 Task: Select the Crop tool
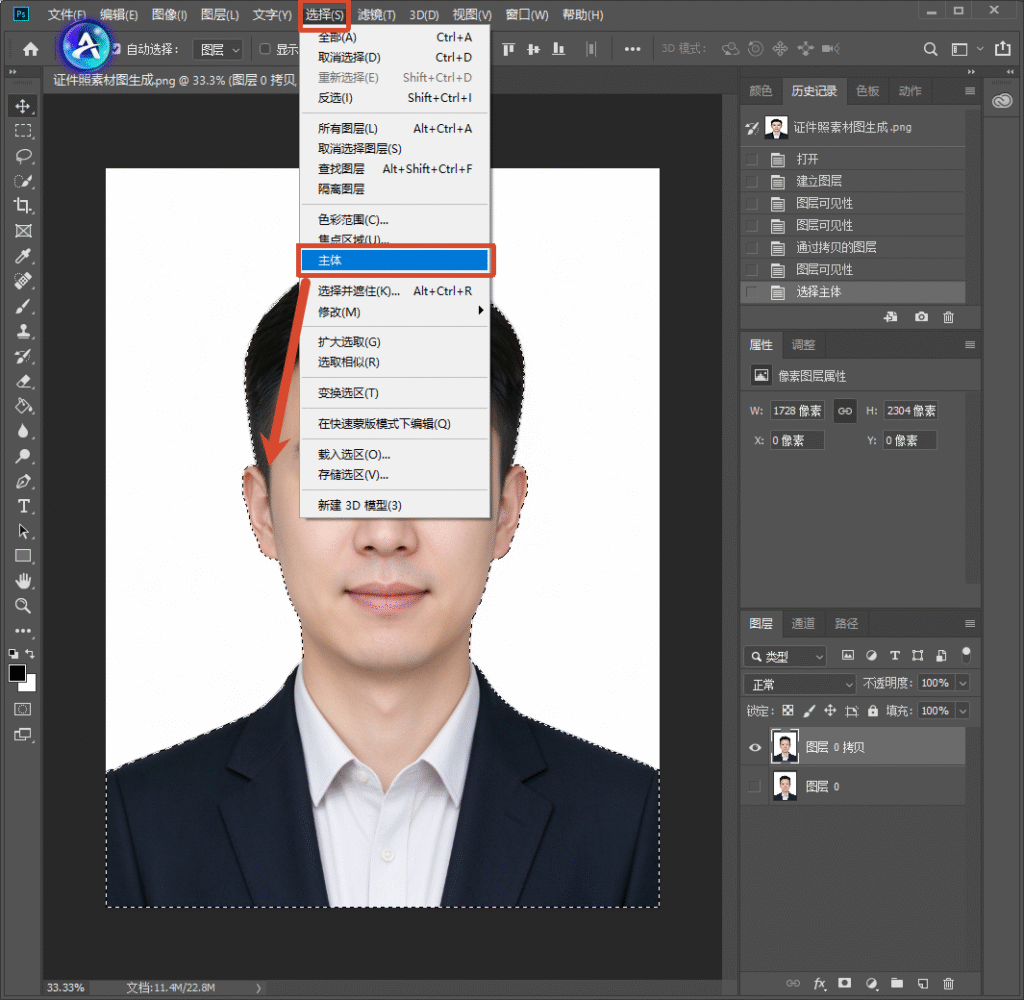[x=23, y=206]
